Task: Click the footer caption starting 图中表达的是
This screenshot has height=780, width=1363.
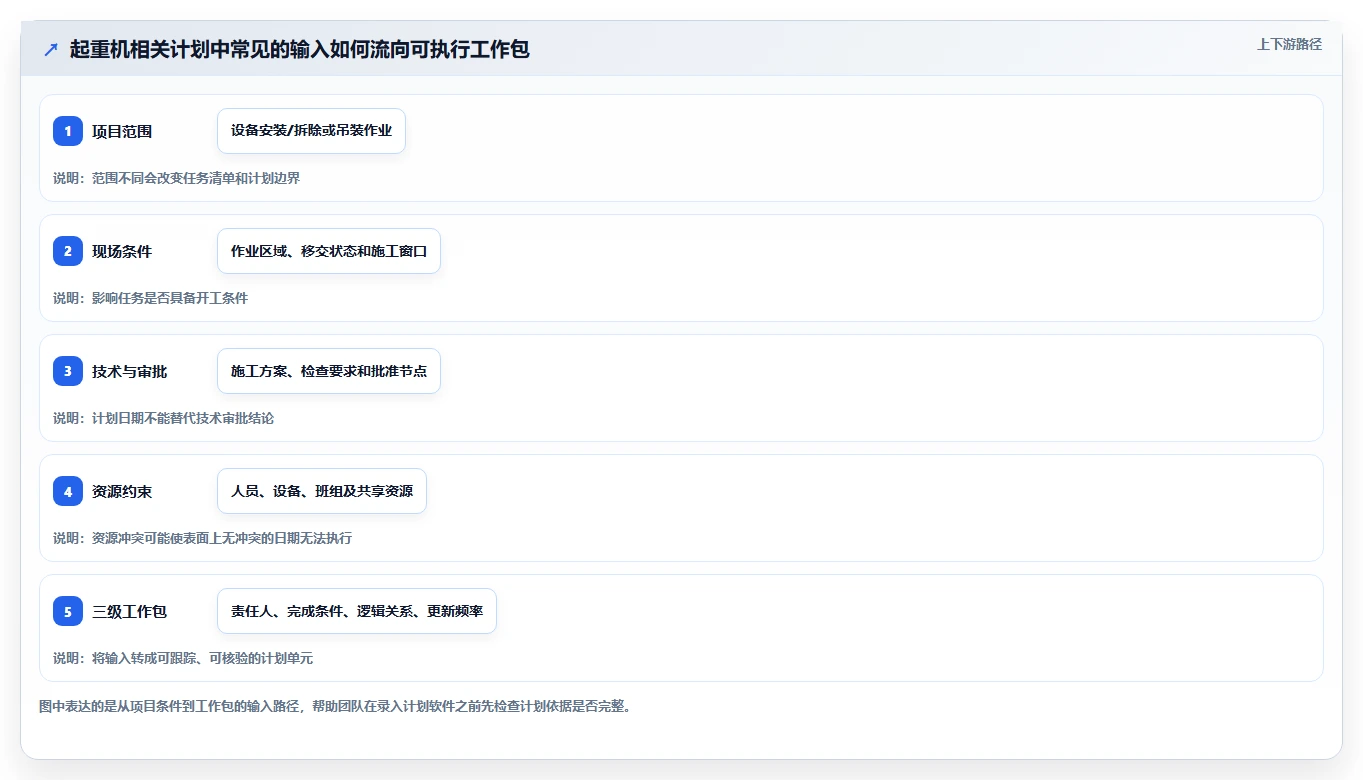Action: tap(335, 706)
